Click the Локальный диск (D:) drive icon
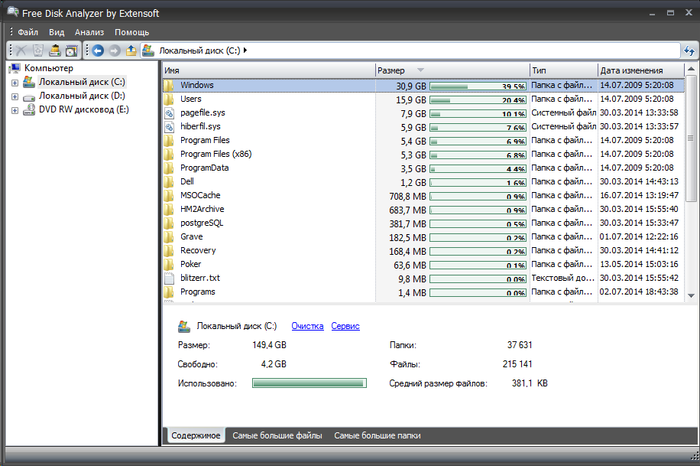Image resolution: width=700 pixels, height=466 pixels. point(29,97)
